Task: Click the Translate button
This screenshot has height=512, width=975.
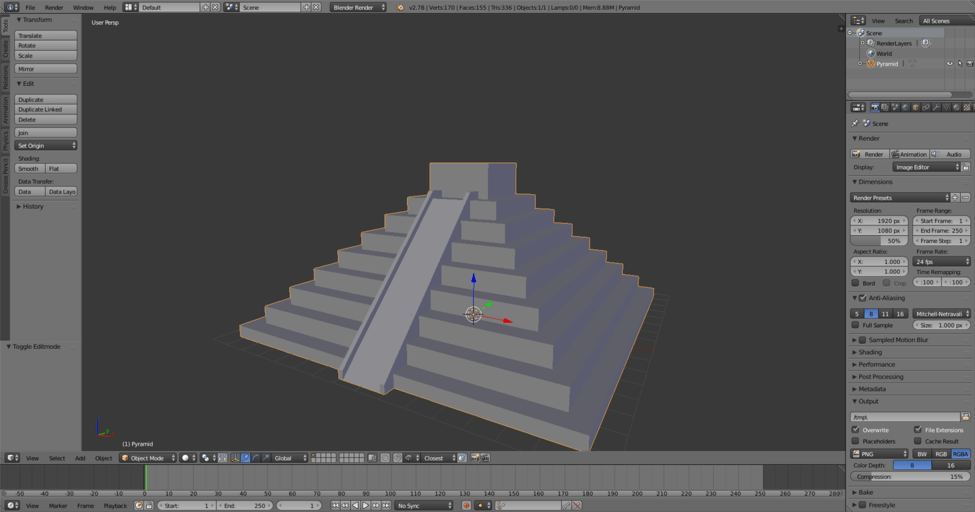Action: tap(46, 35)
